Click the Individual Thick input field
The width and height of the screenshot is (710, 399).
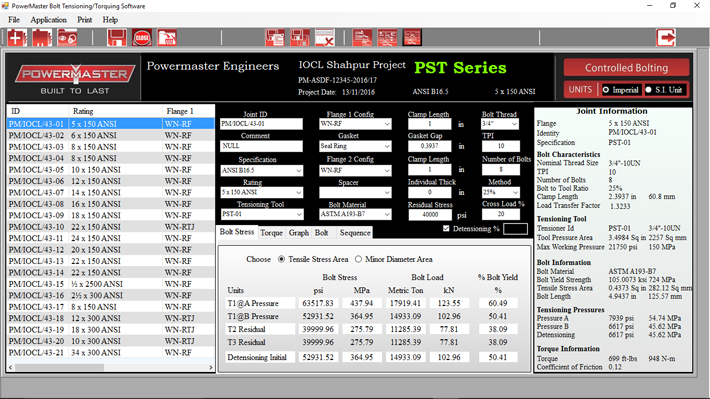tap(429, 192)
